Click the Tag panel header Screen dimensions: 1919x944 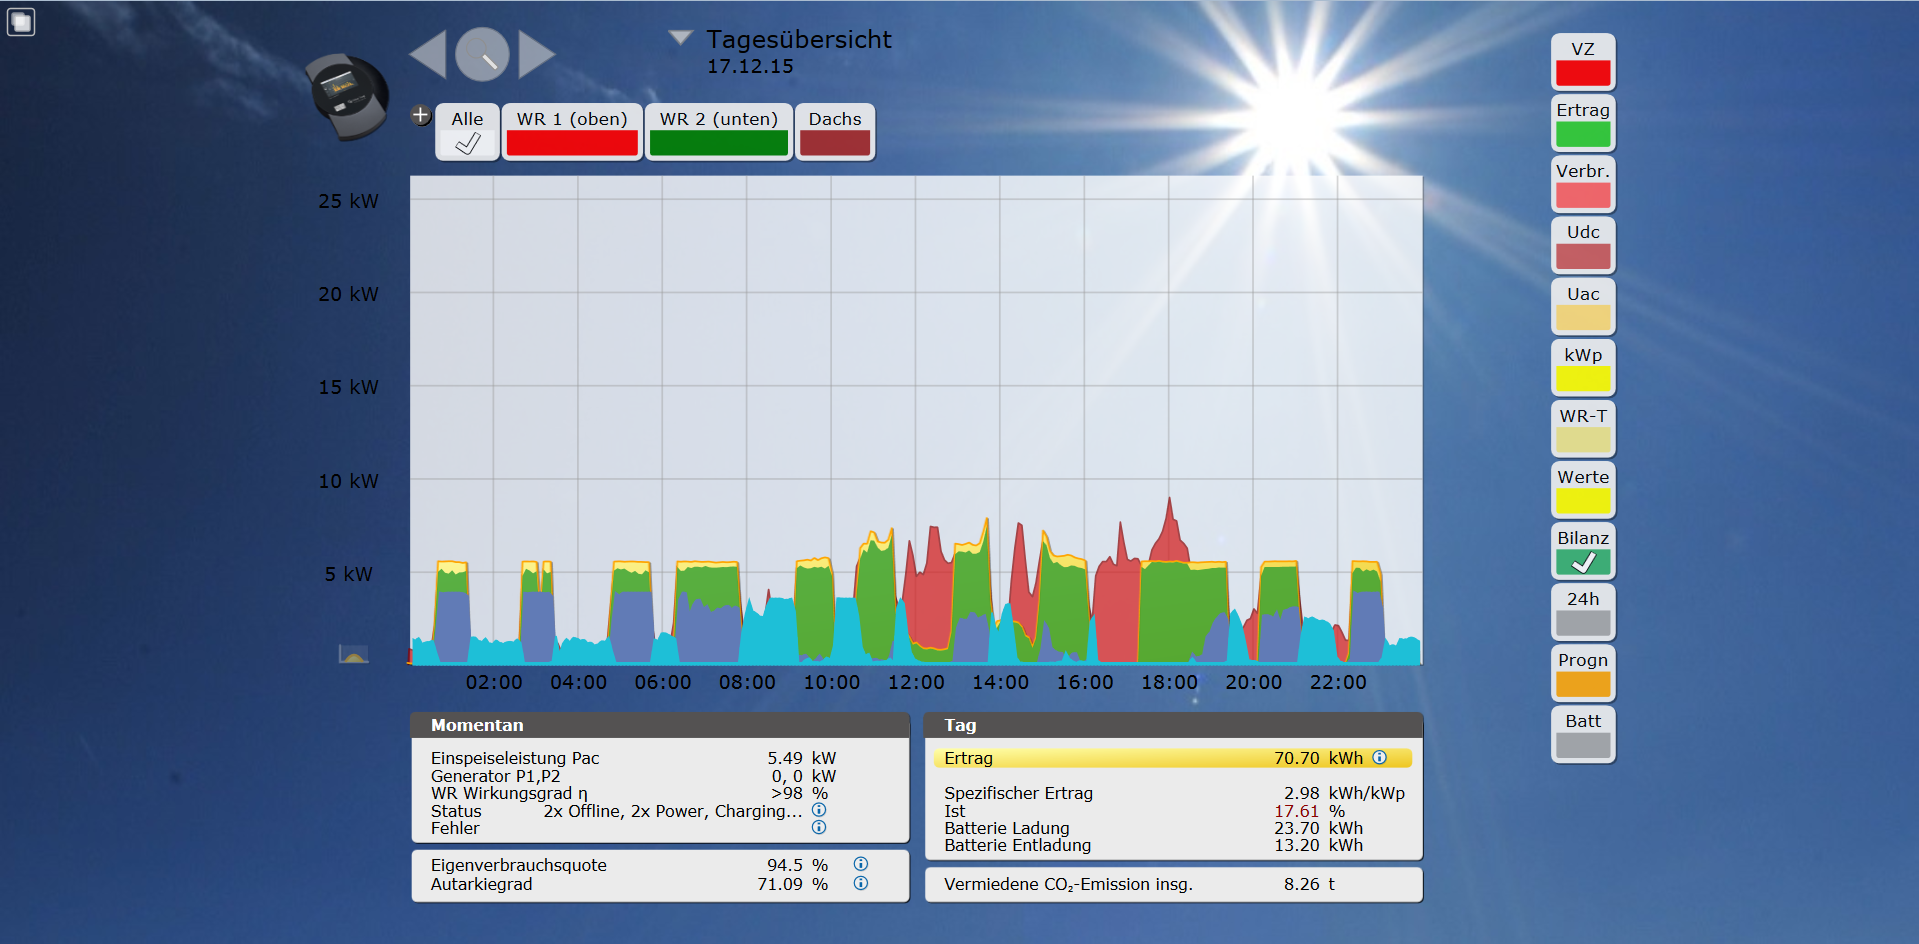click(1173, 725)
